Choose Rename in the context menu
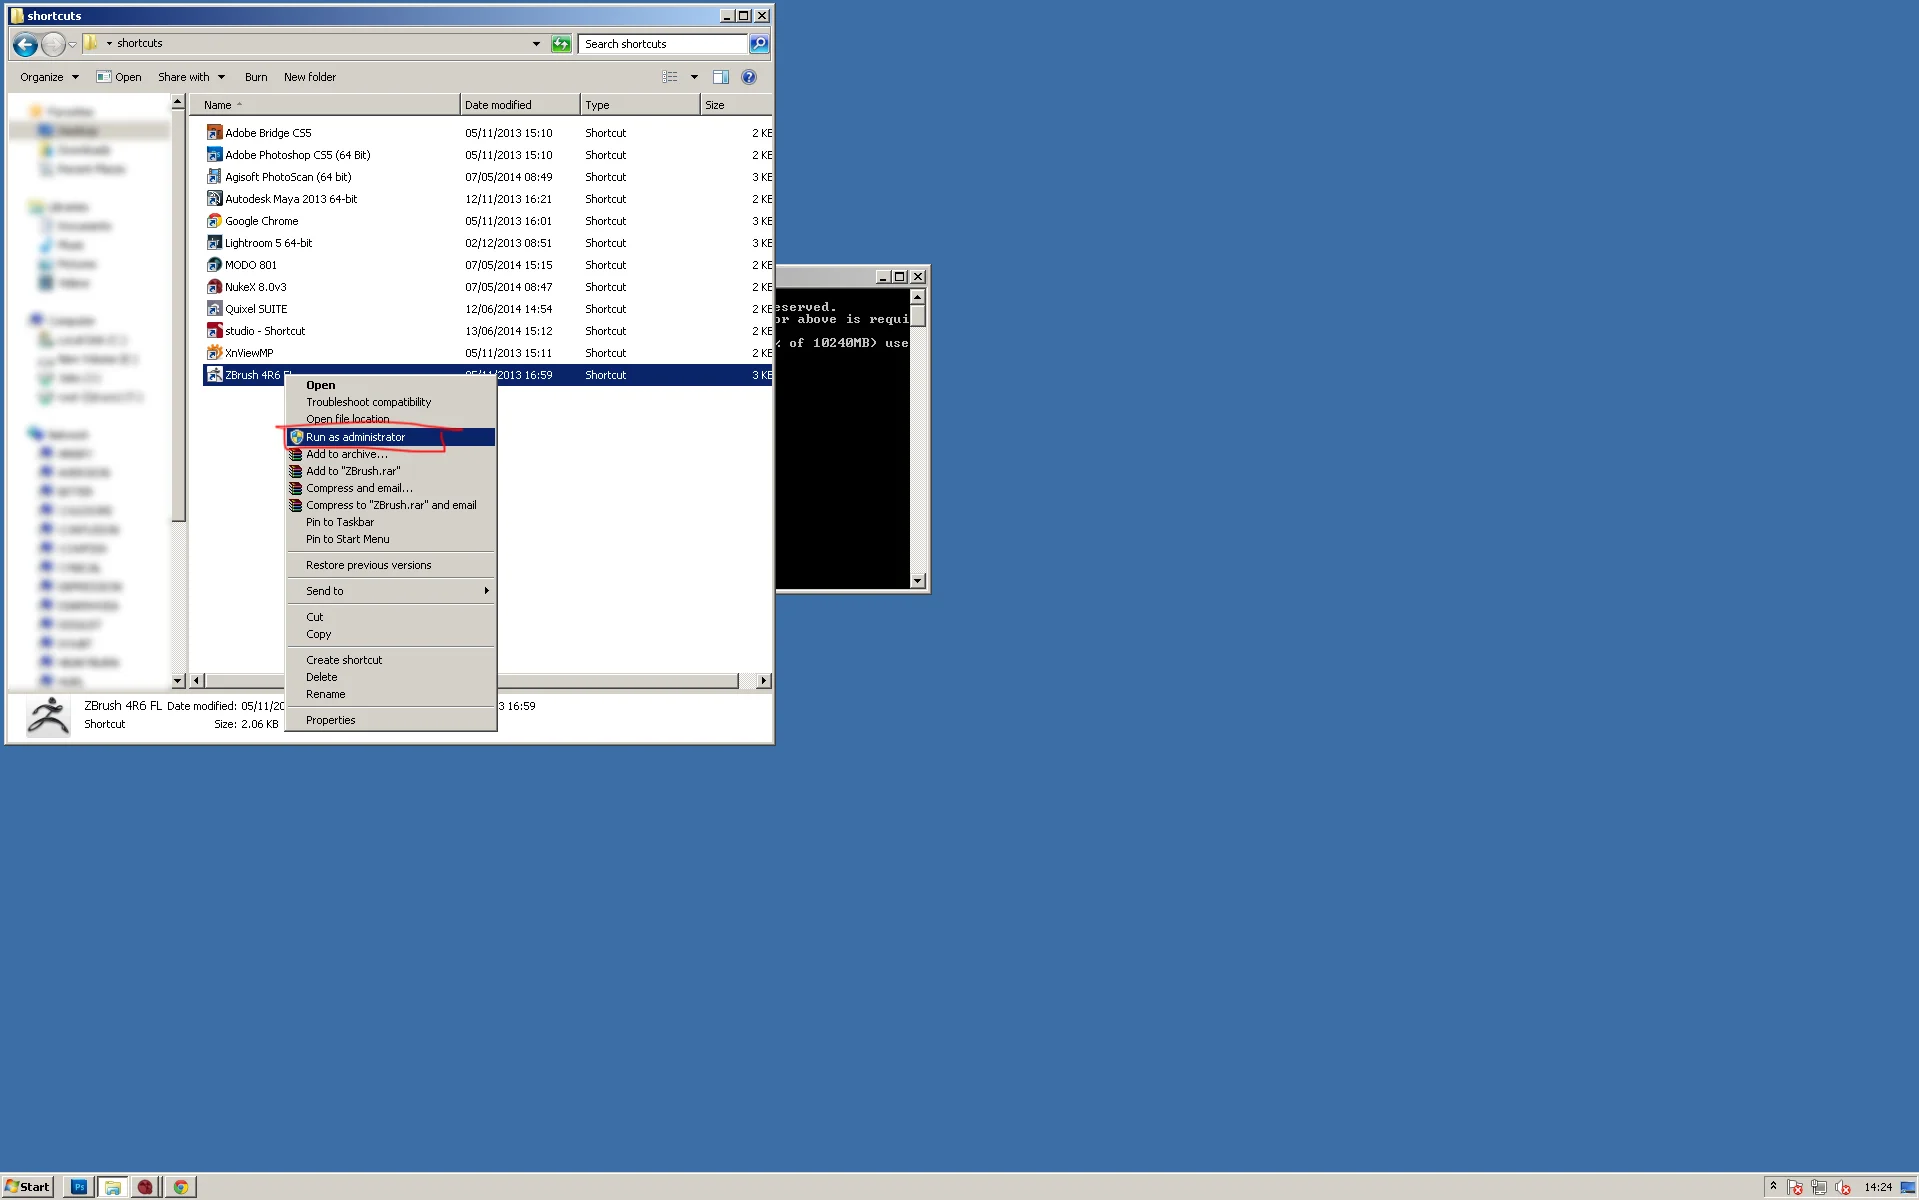The width and height of the screenshot is (1919, 1200). [390, 694]
